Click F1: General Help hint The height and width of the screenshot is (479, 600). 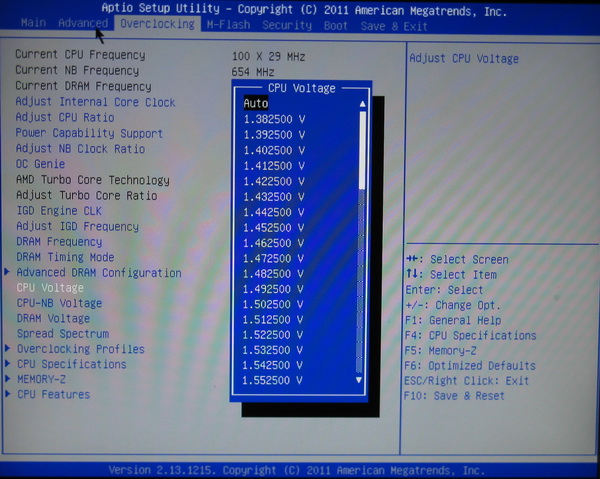click(453, 320)
